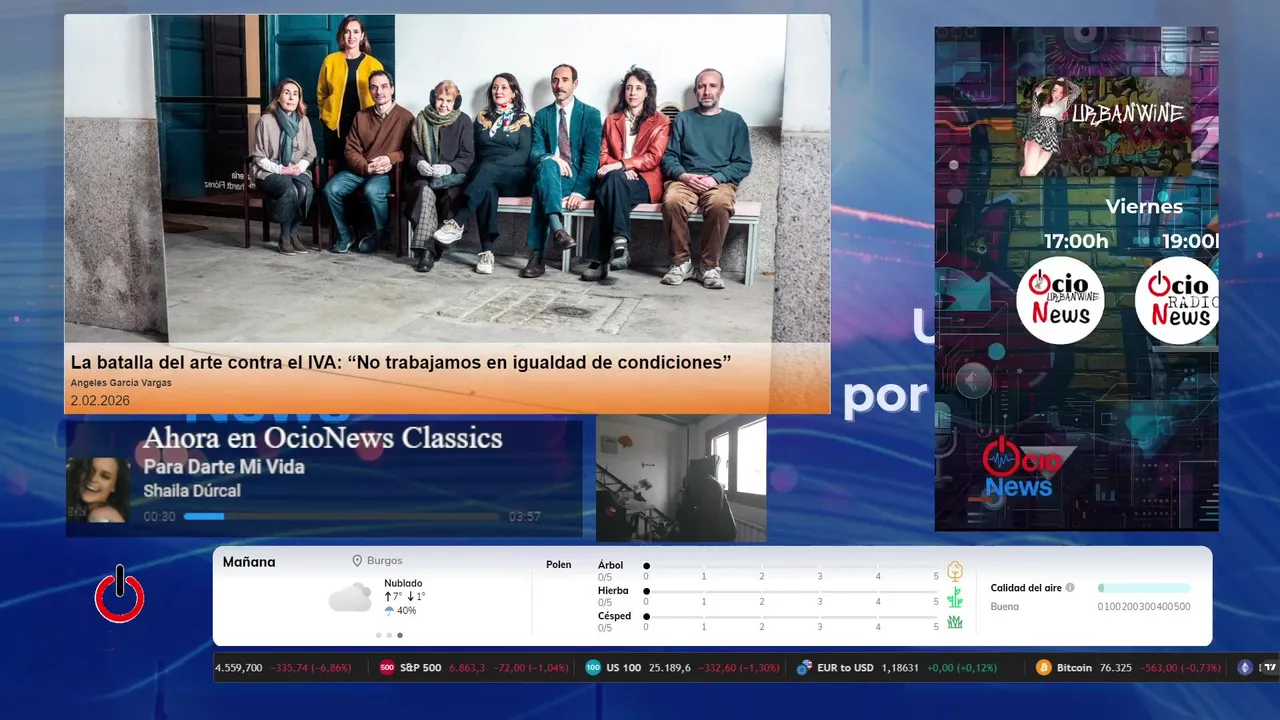This screenshot has width=1280, height=720.
Task: Click the cloudy weather icon
Action: tap(350, 598)
